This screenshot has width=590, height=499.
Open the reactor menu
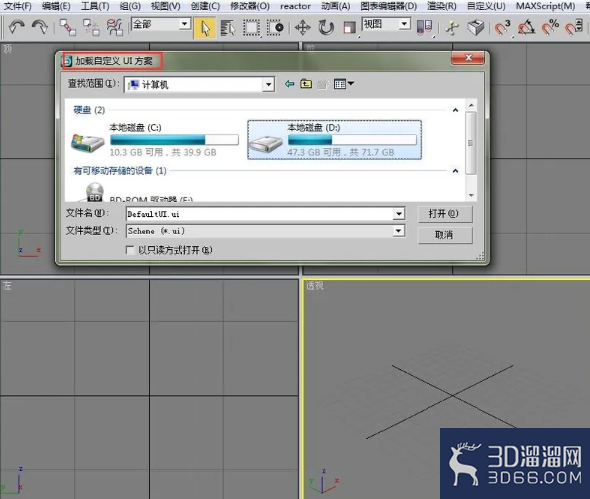click(295, 6)
